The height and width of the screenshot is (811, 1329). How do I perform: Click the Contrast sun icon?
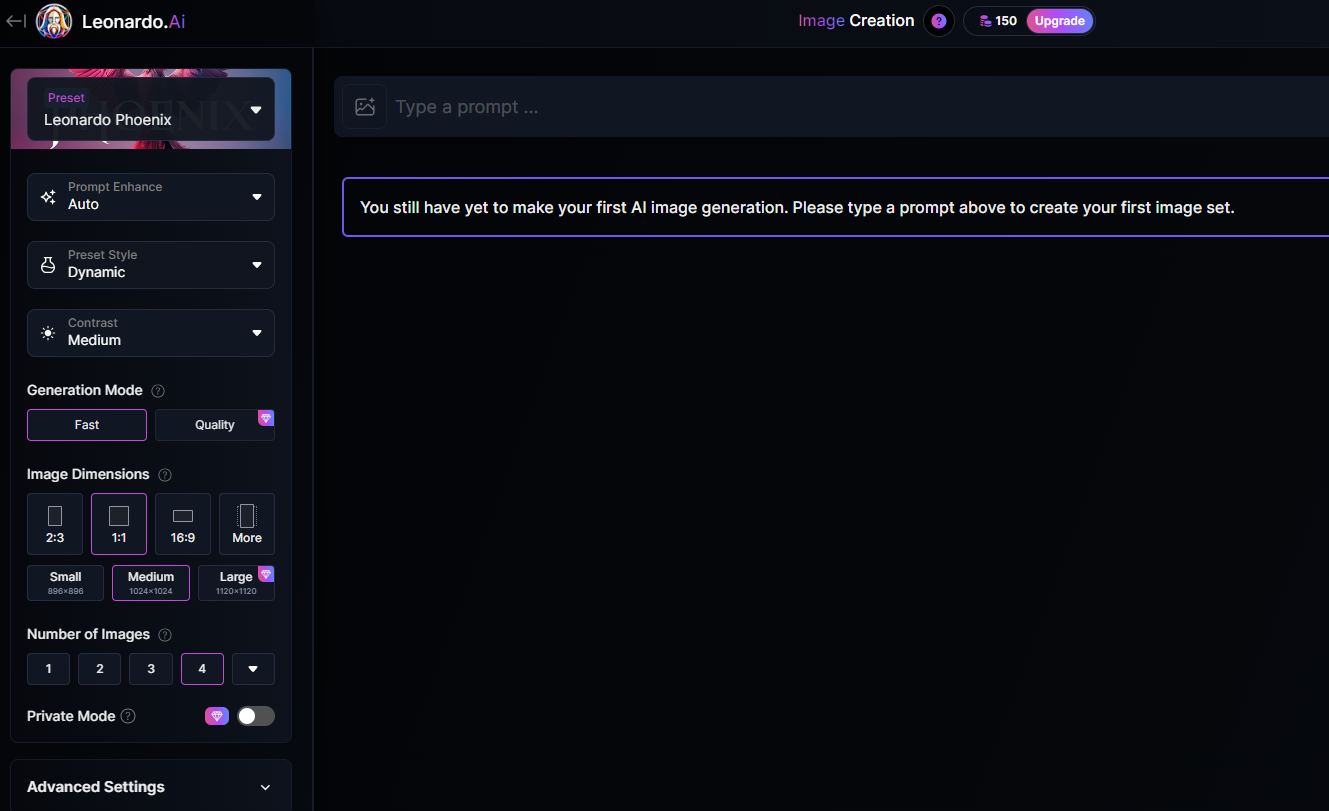pyautogui.click(x=48, y=333)
